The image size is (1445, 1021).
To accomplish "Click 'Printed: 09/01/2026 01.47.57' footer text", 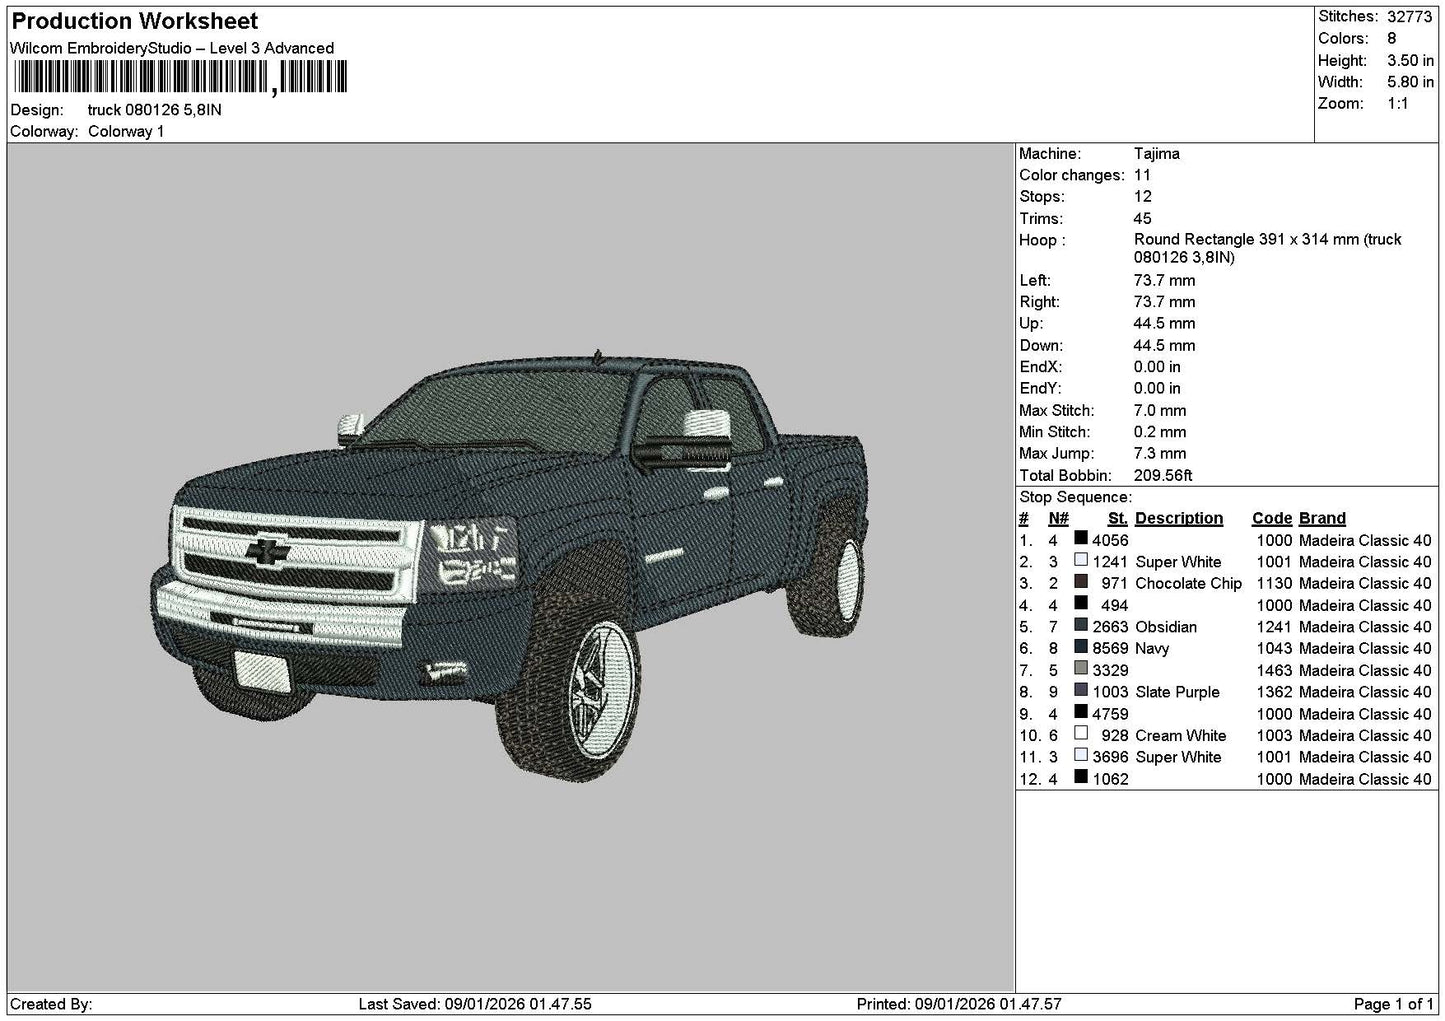I will coord(959,1004).
